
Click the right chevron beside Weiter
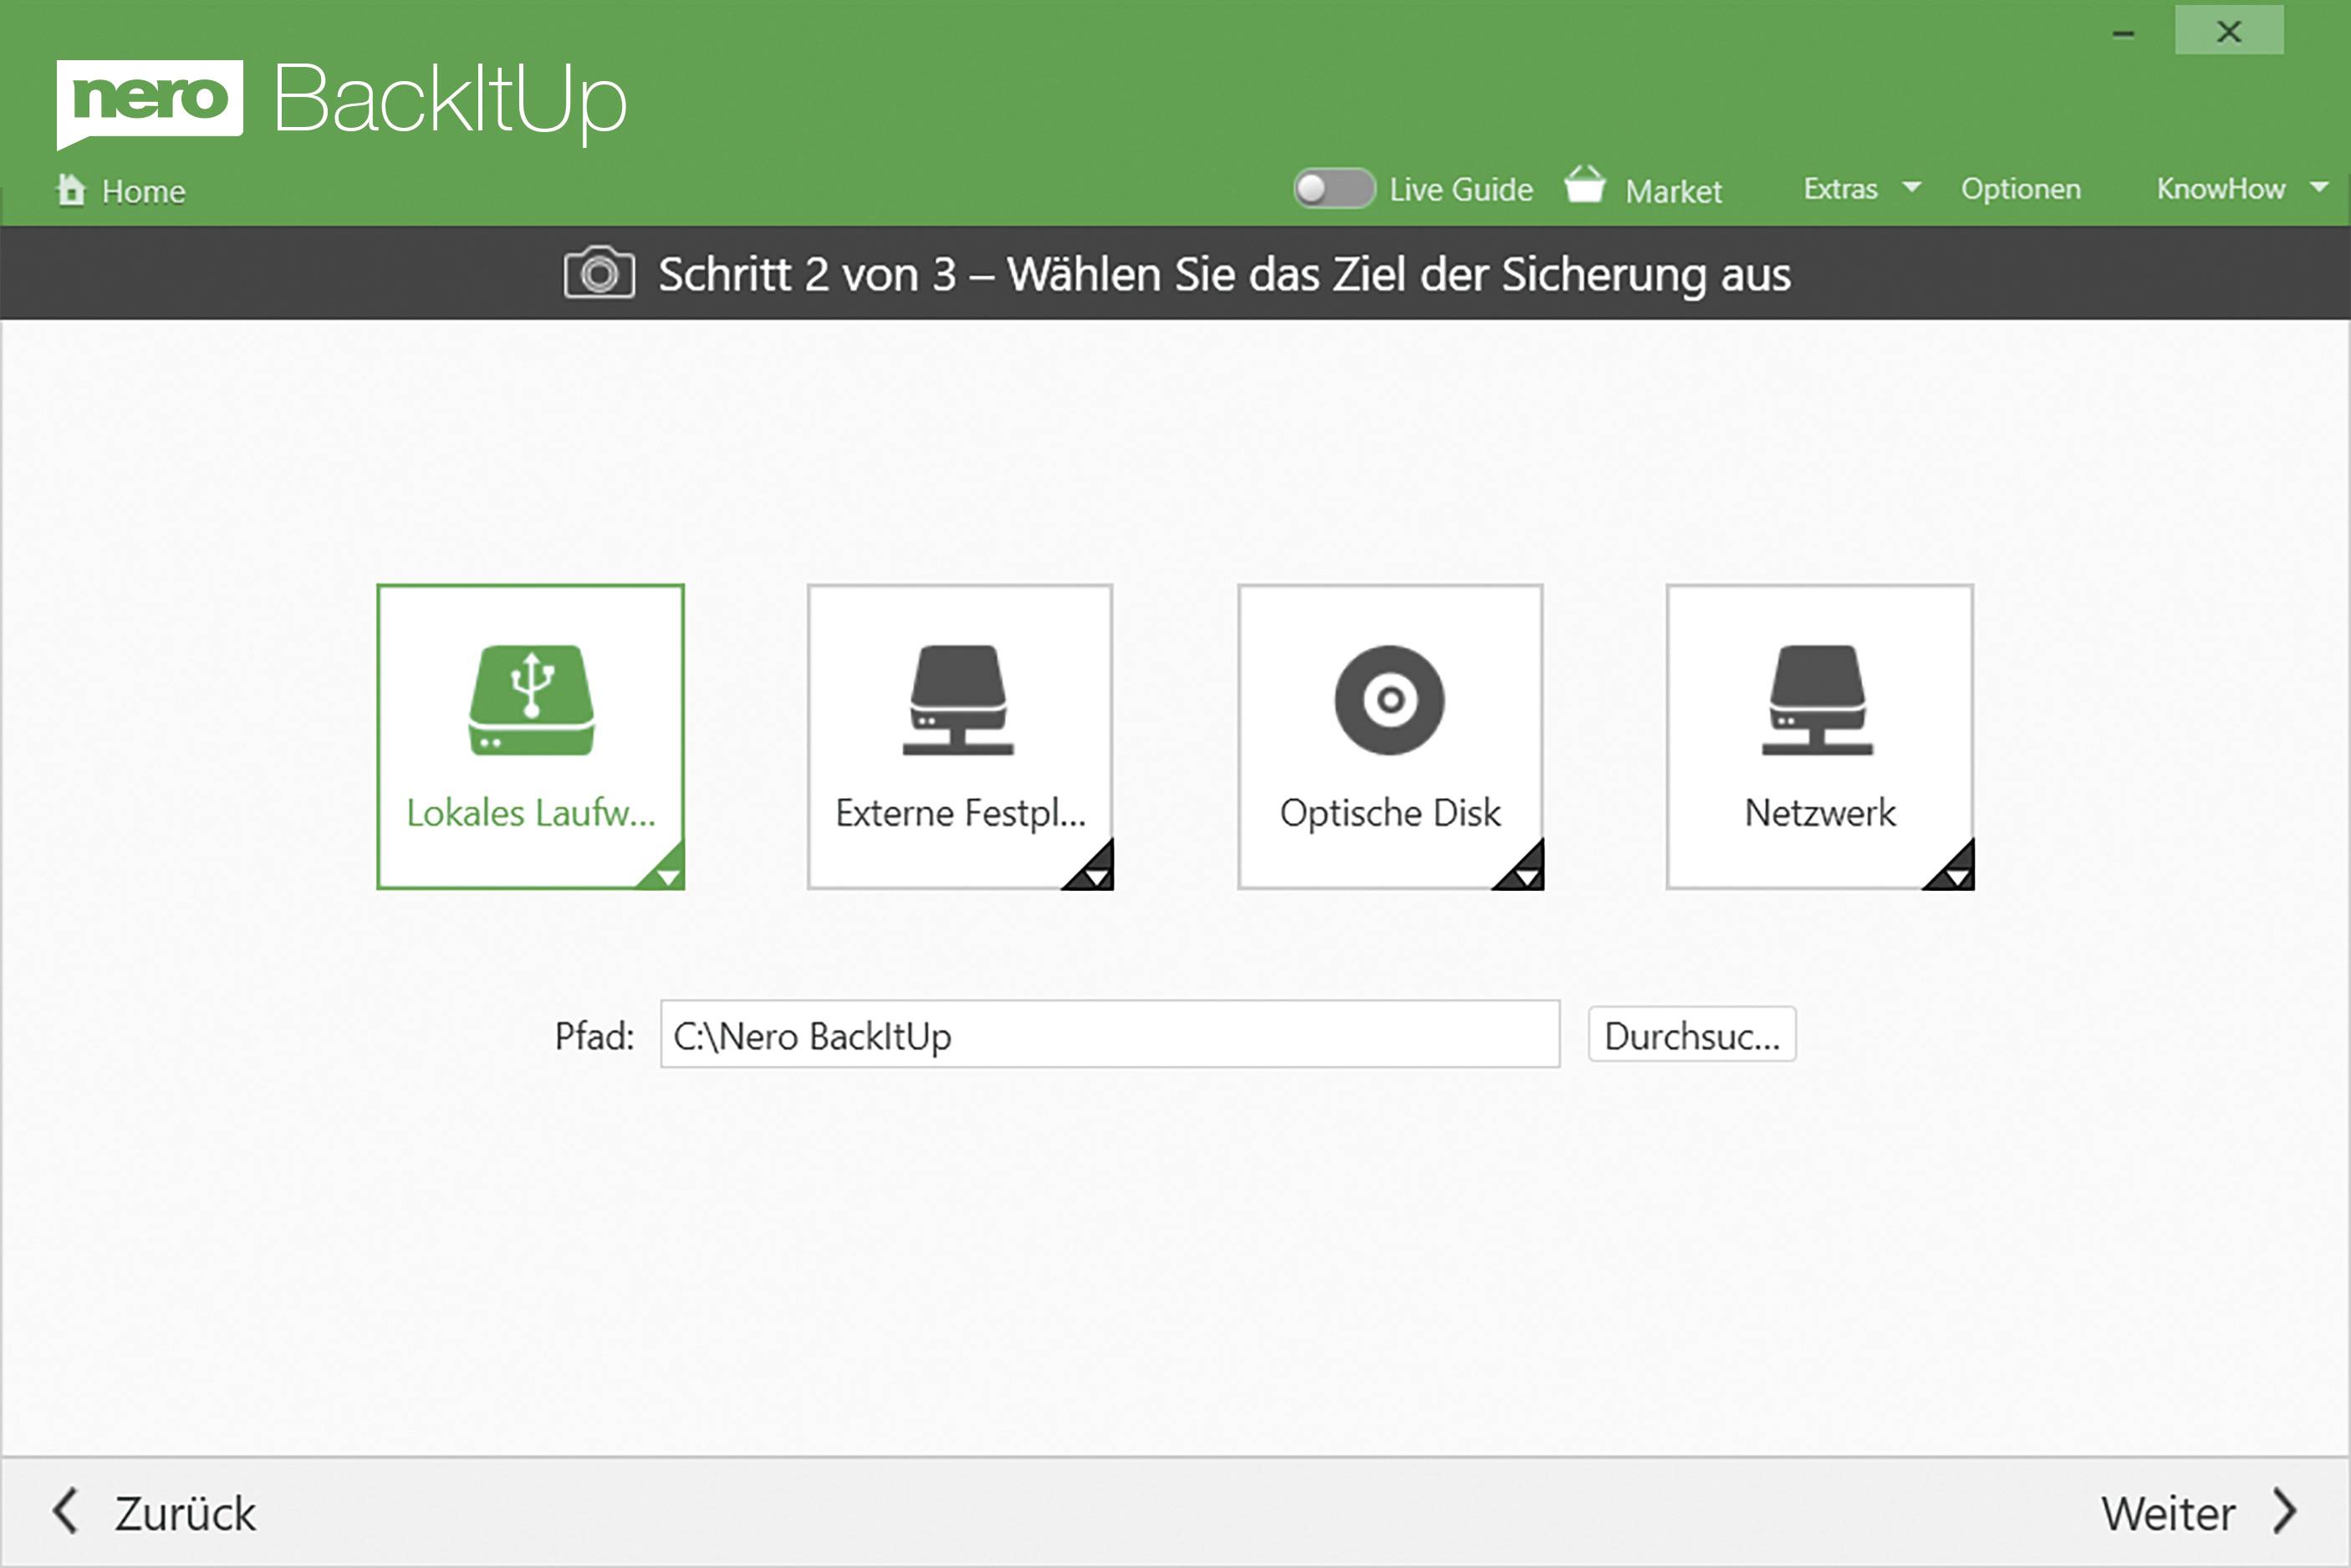2284,1511
